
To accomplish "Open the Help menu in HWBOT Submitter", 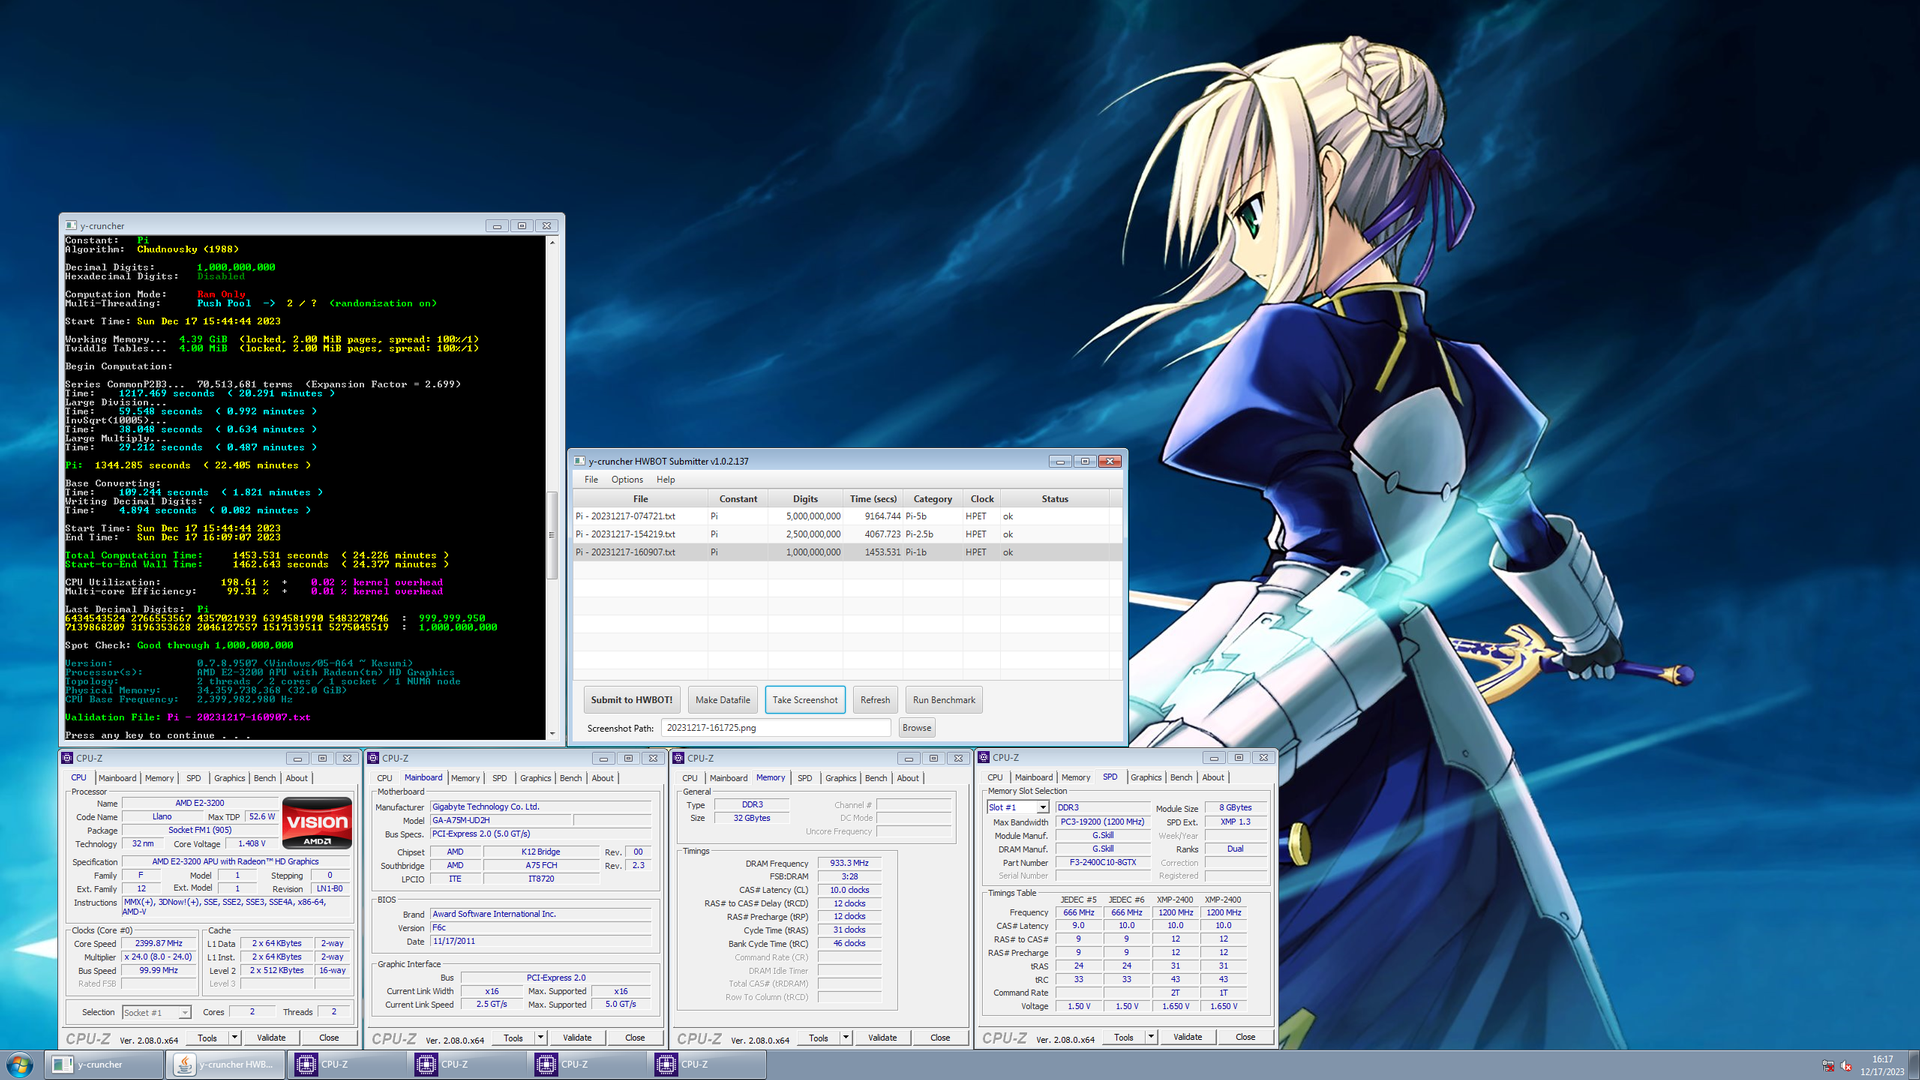I will 665,480.
